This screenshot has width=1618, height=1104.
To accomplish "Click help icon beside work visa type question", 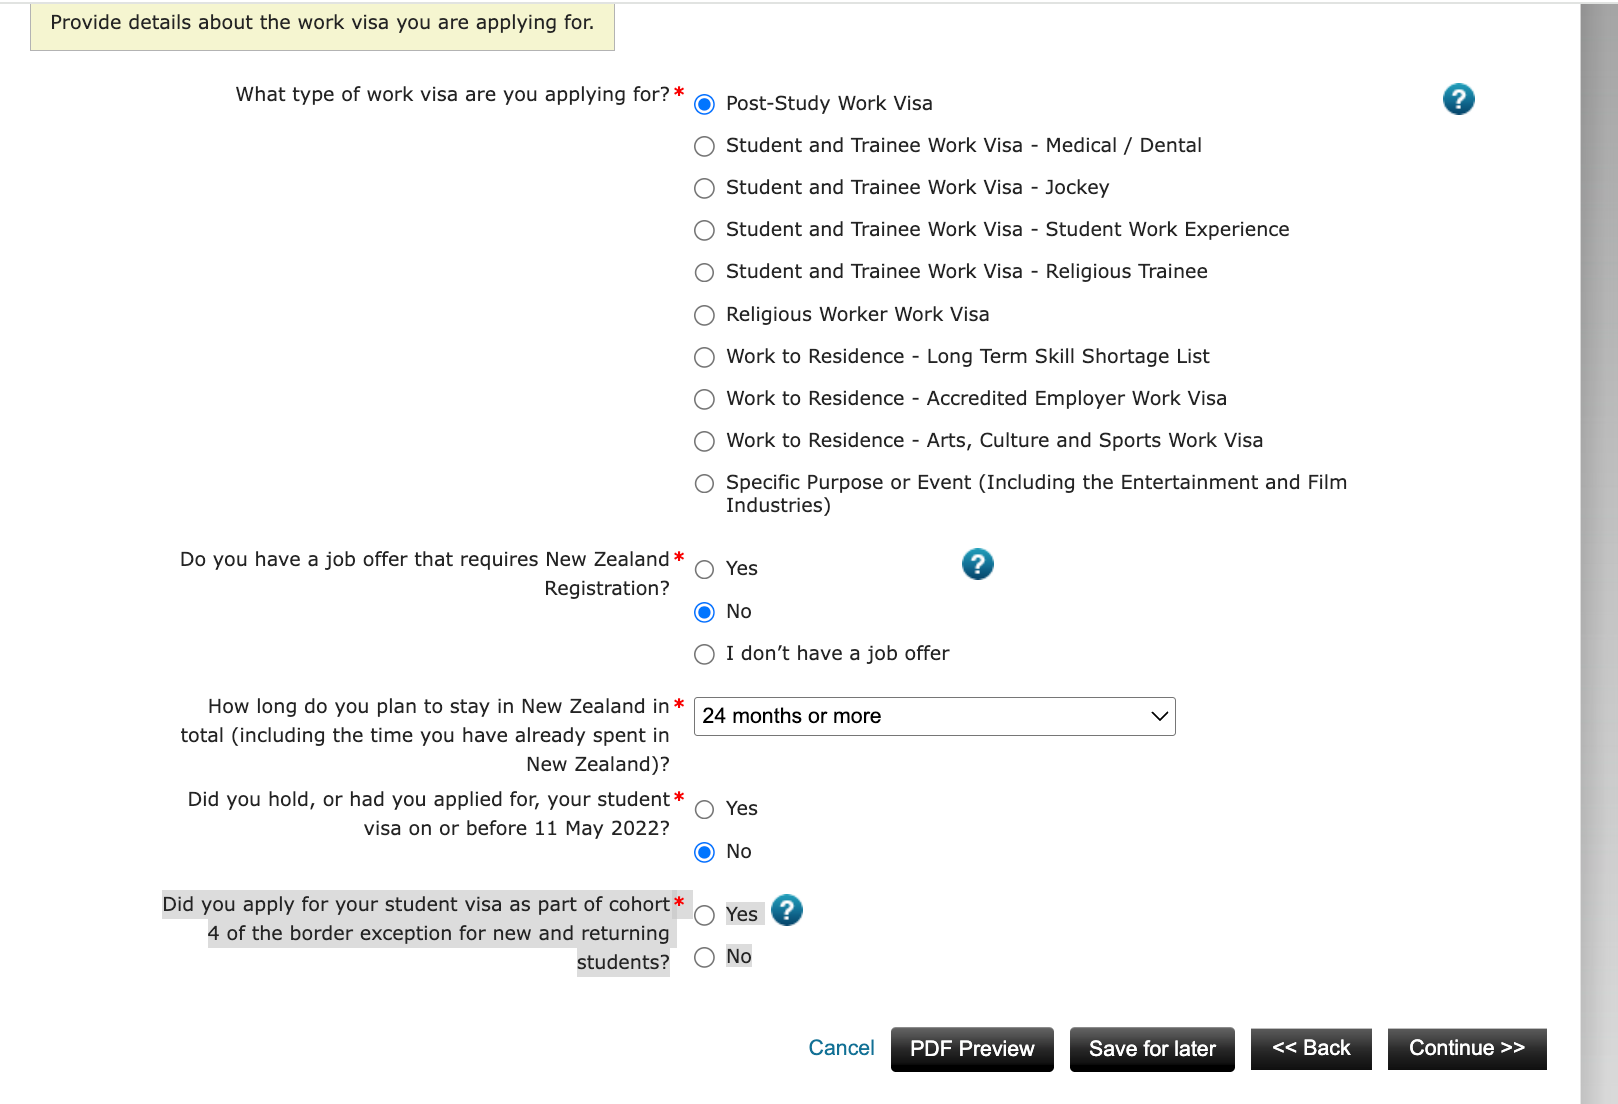I will coord(1458,99).
